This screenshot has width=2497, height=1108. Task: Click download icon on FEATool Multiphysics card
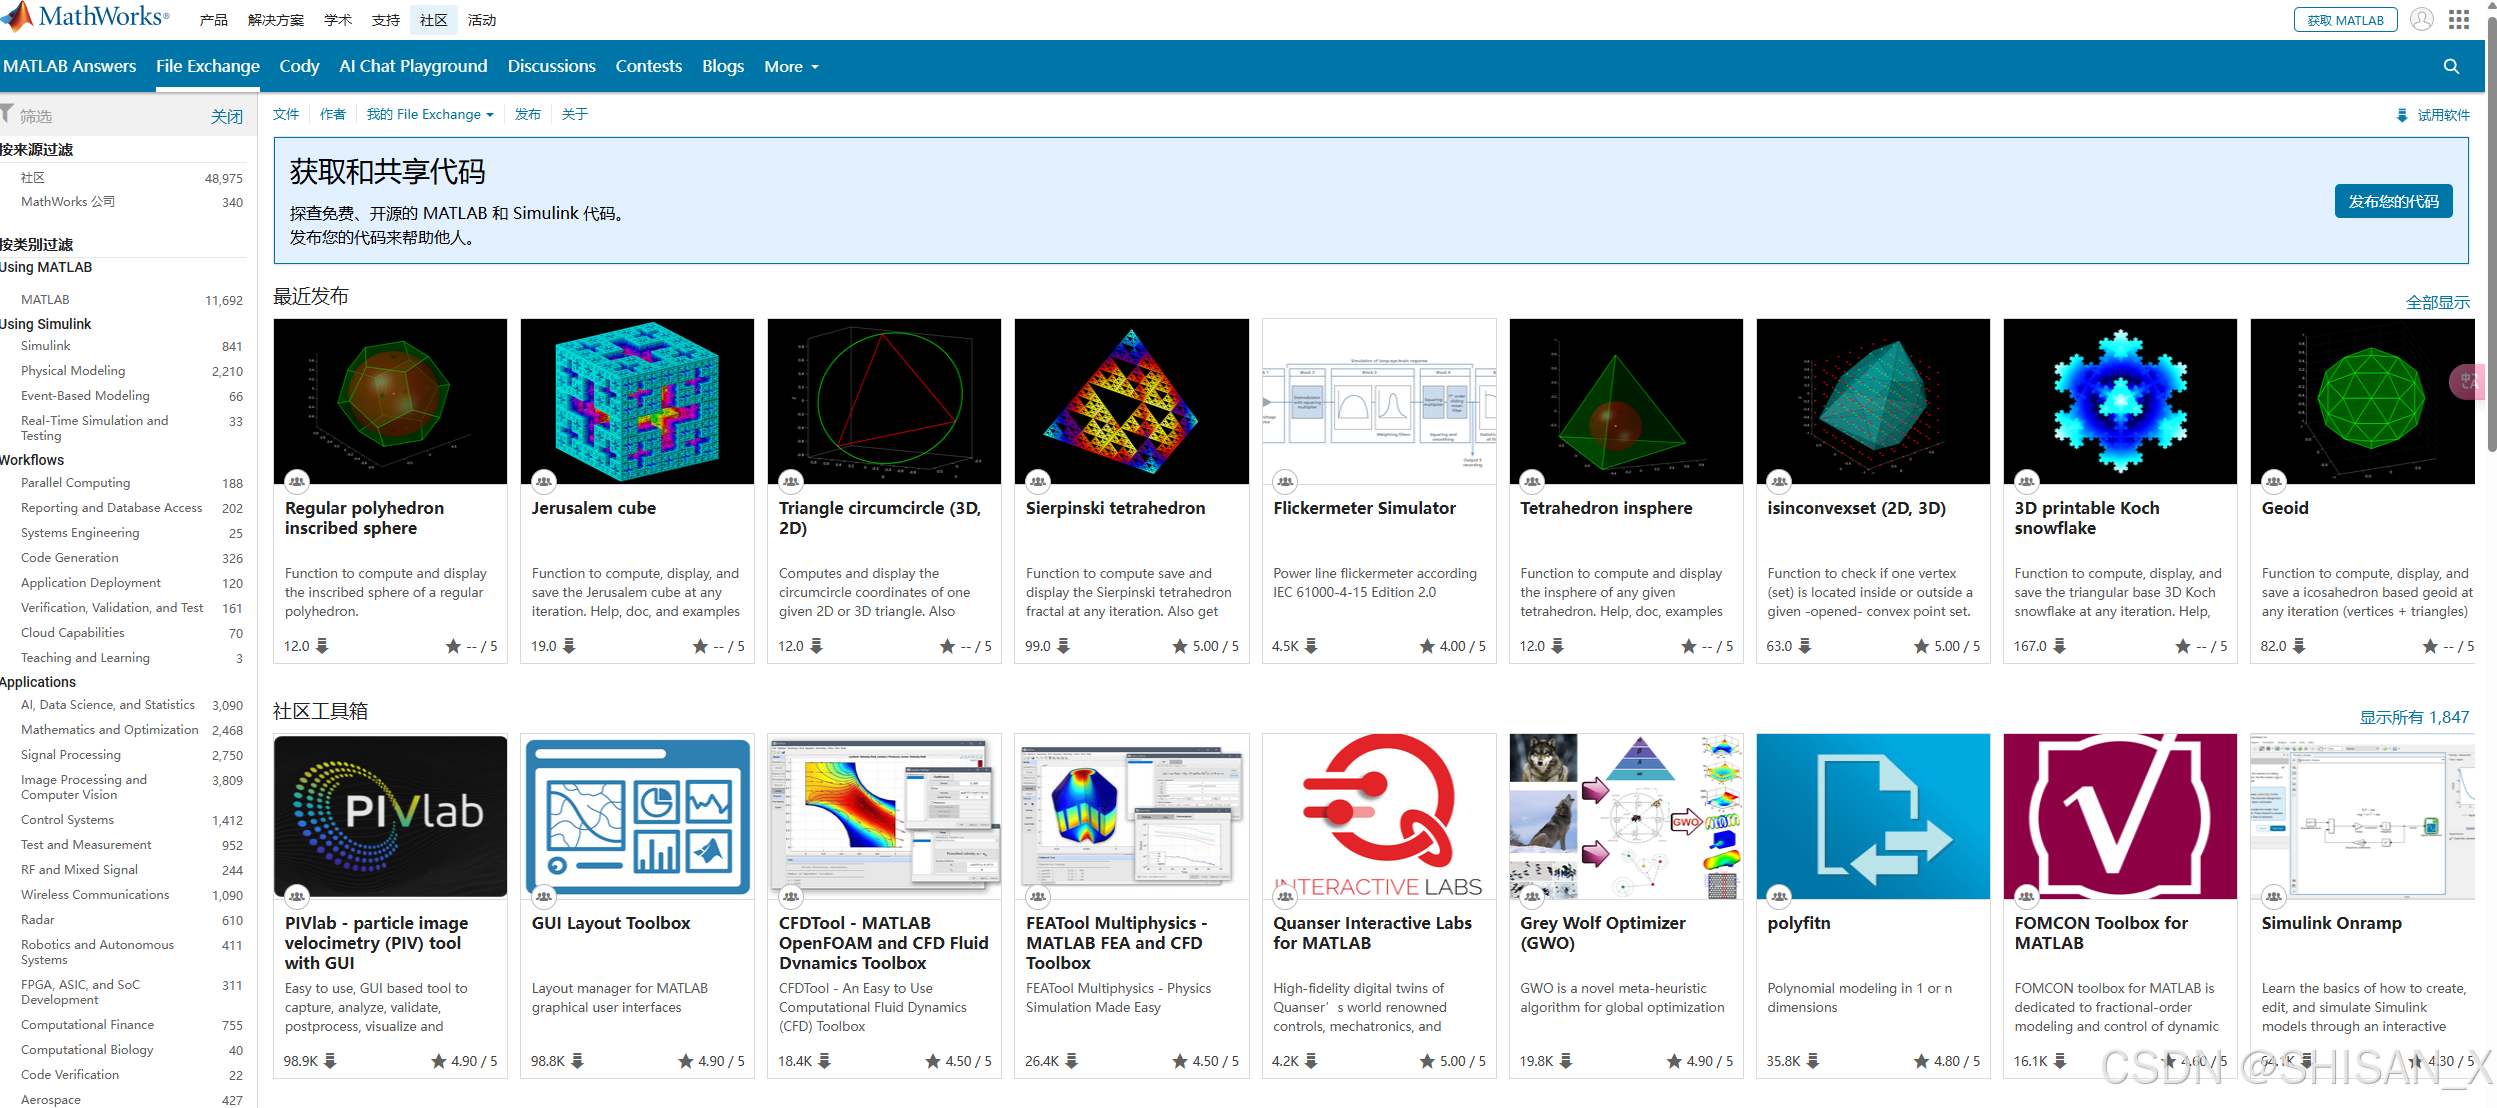(1071, 1061)
